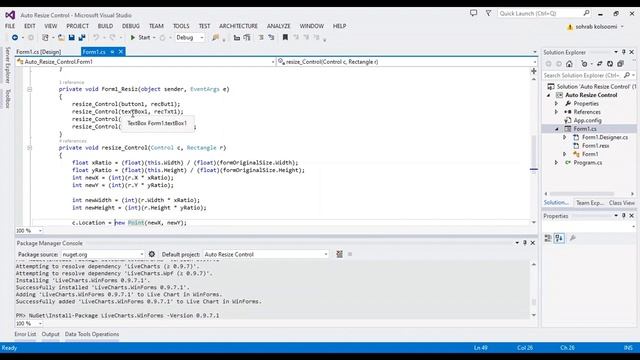Screen dimensions: 640x360
Task: Toggle Alphabetical sort in Properties panel
Action: coord(559,238)
